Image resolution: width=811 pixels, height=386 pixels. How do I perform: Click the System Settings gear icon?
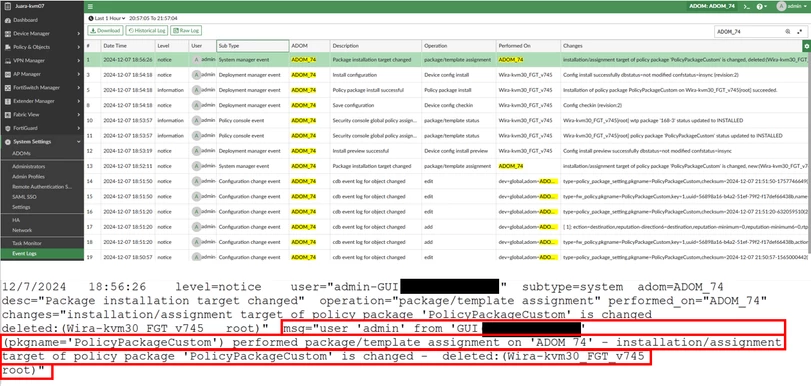pos(7,141)
